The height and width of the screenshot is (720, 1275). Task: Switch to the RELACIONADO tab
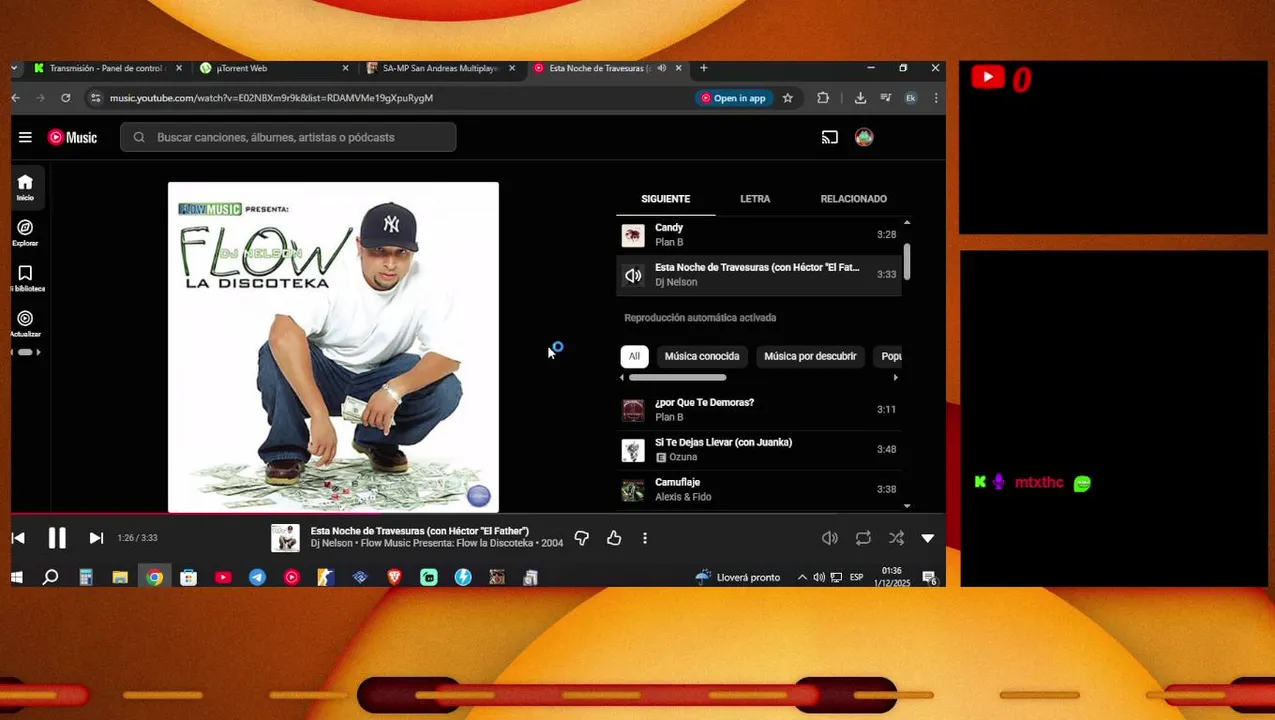[853, 199]
